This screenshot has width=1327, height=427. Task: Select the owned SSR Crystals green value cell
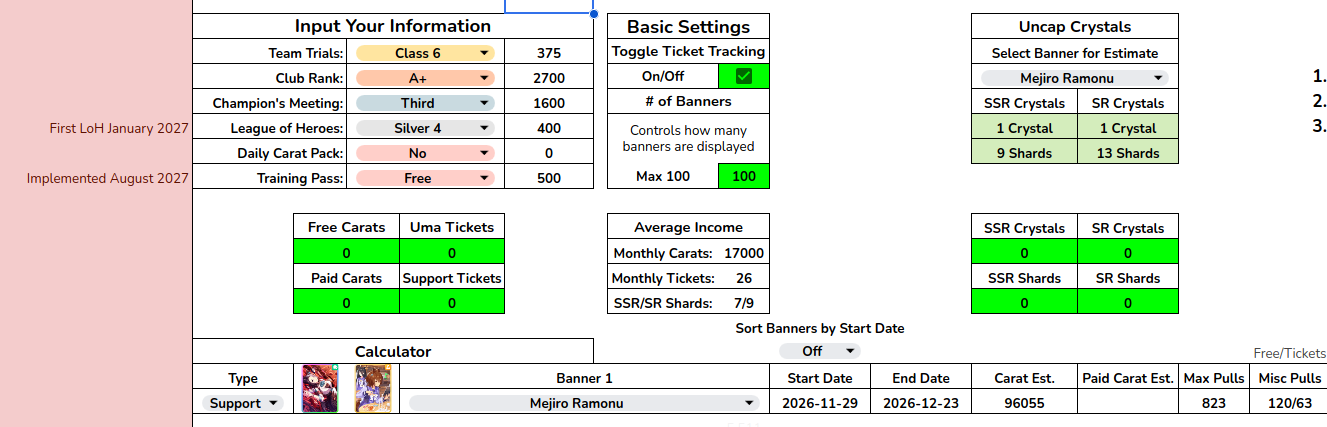[1024, 252]
